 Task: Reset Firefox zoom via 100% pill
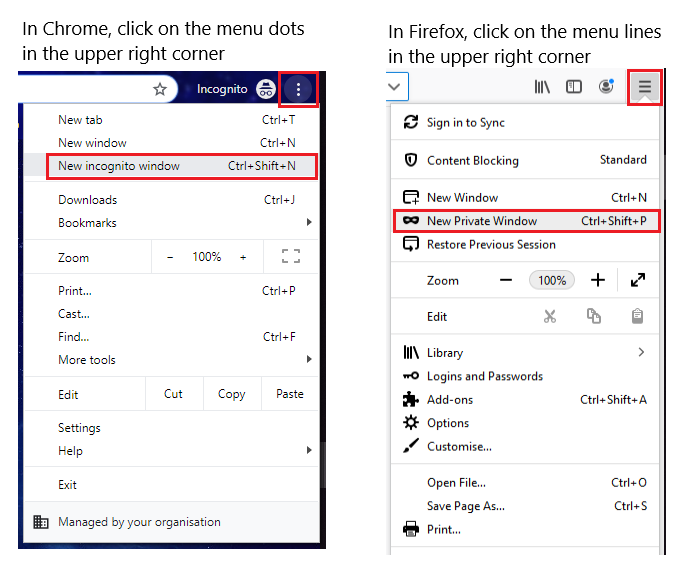[552, 280]
